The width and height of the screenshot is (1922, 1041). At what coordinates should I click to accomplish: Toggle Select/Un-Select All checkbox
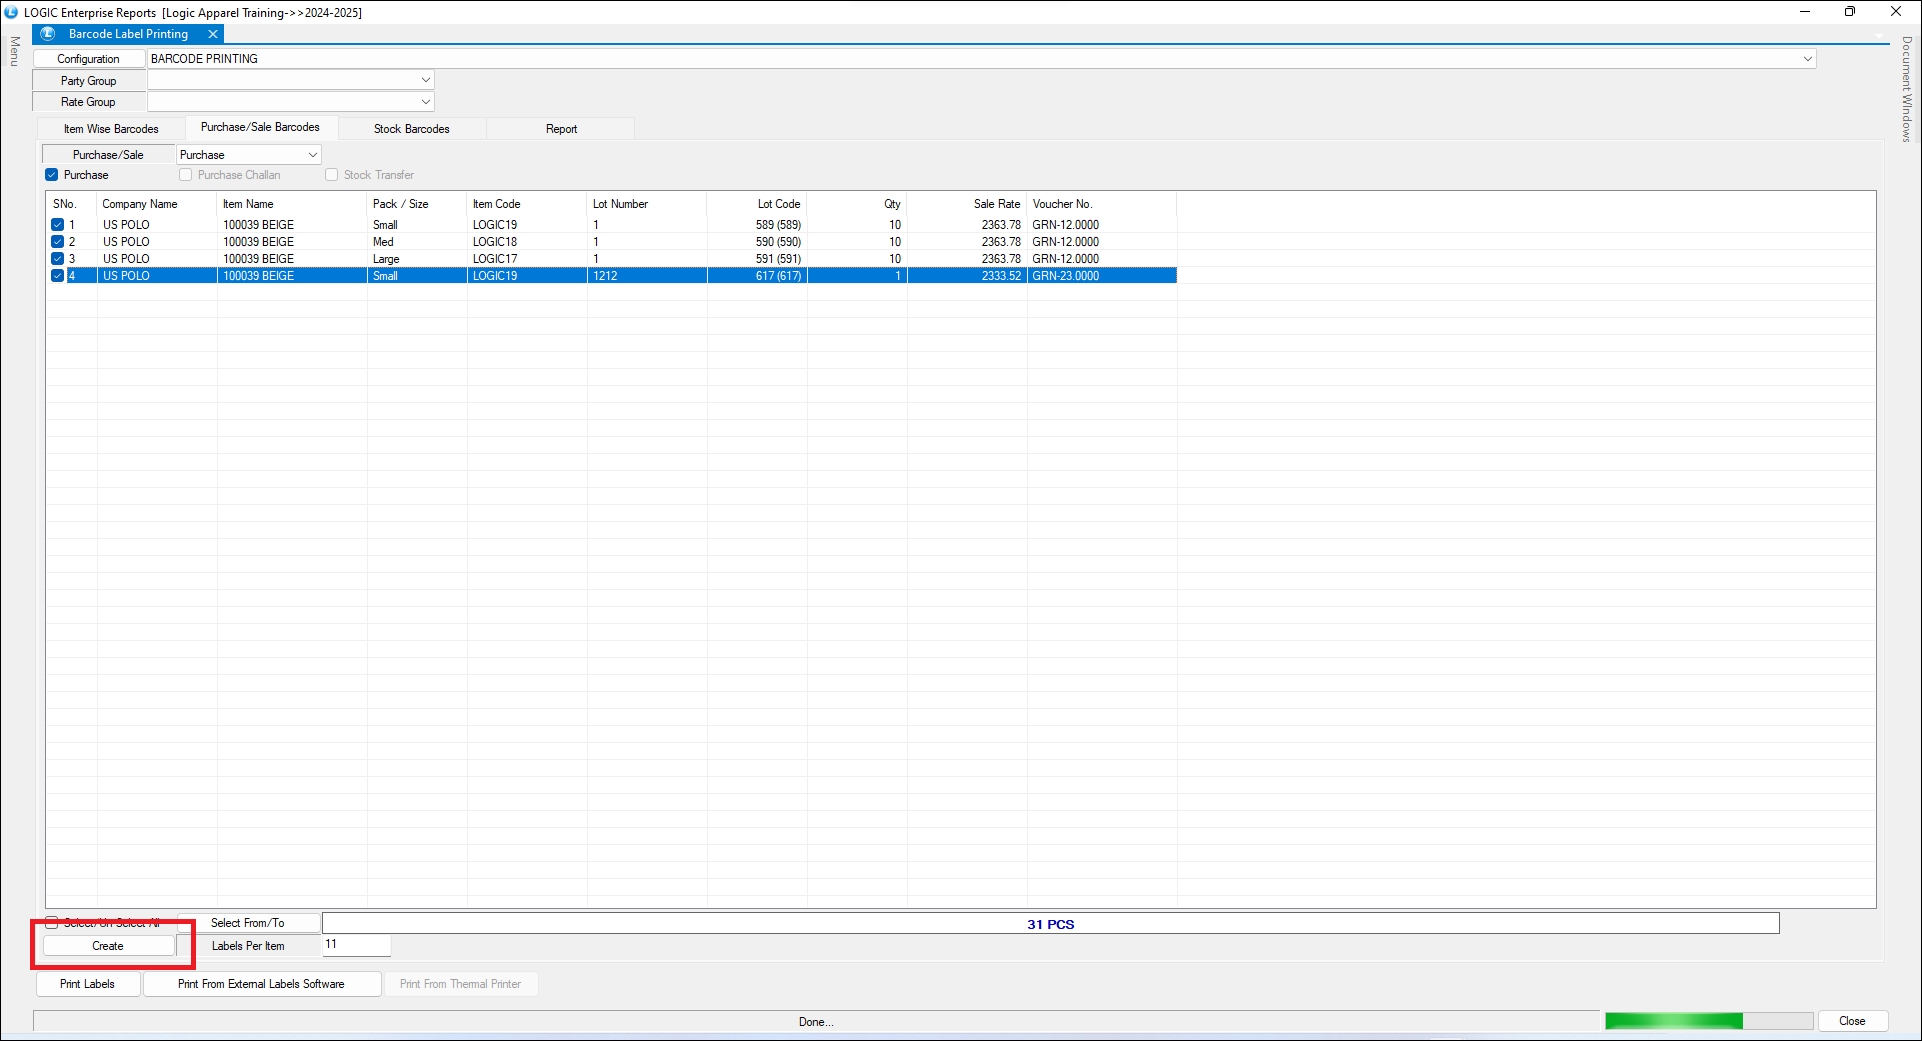coord(52,923)
